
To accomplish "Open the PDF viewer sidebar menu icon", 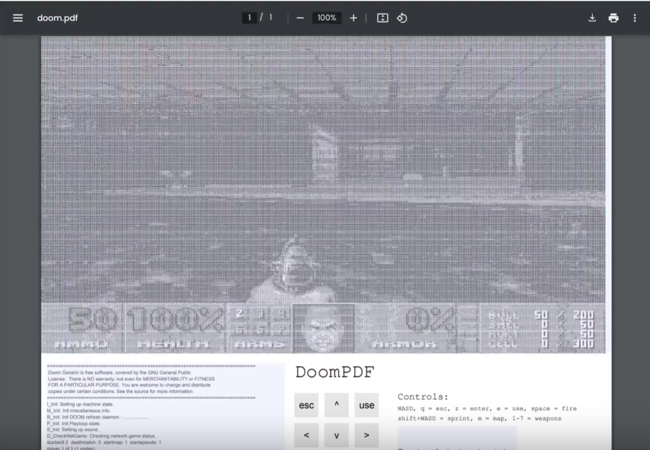I will click(18, 18).
